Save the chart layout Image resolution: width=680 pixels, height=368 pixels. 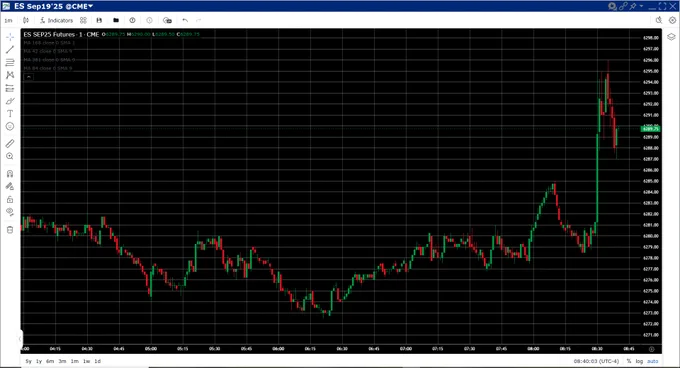[99, 20]
